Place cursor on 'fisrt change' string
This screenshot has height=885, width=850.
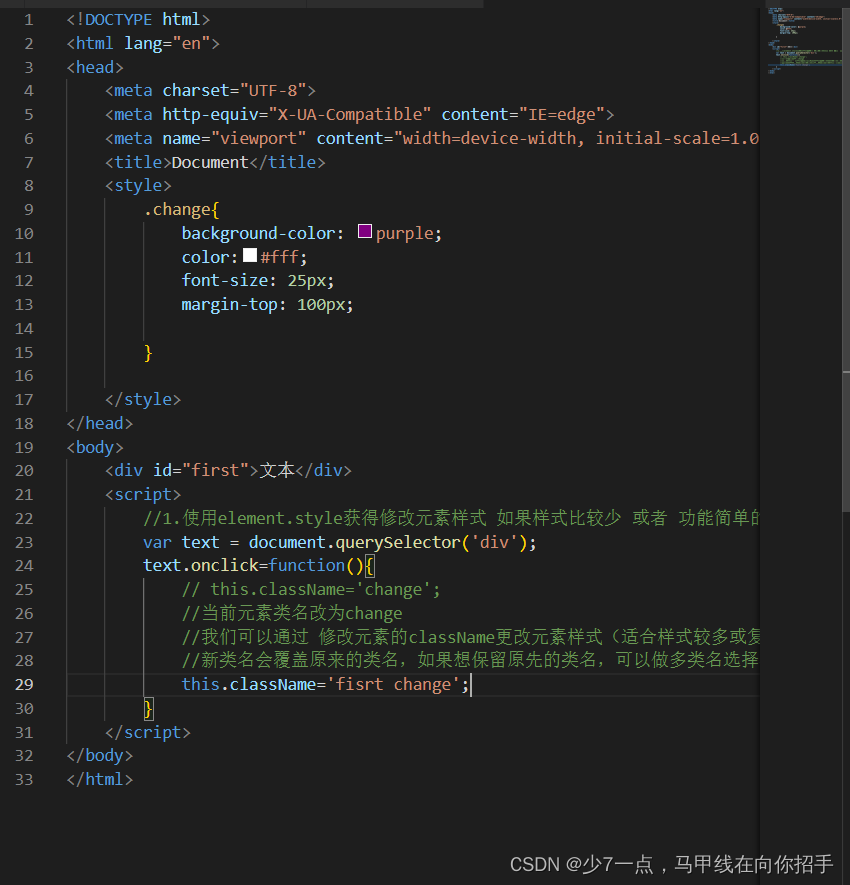click(x=393, y=685)
